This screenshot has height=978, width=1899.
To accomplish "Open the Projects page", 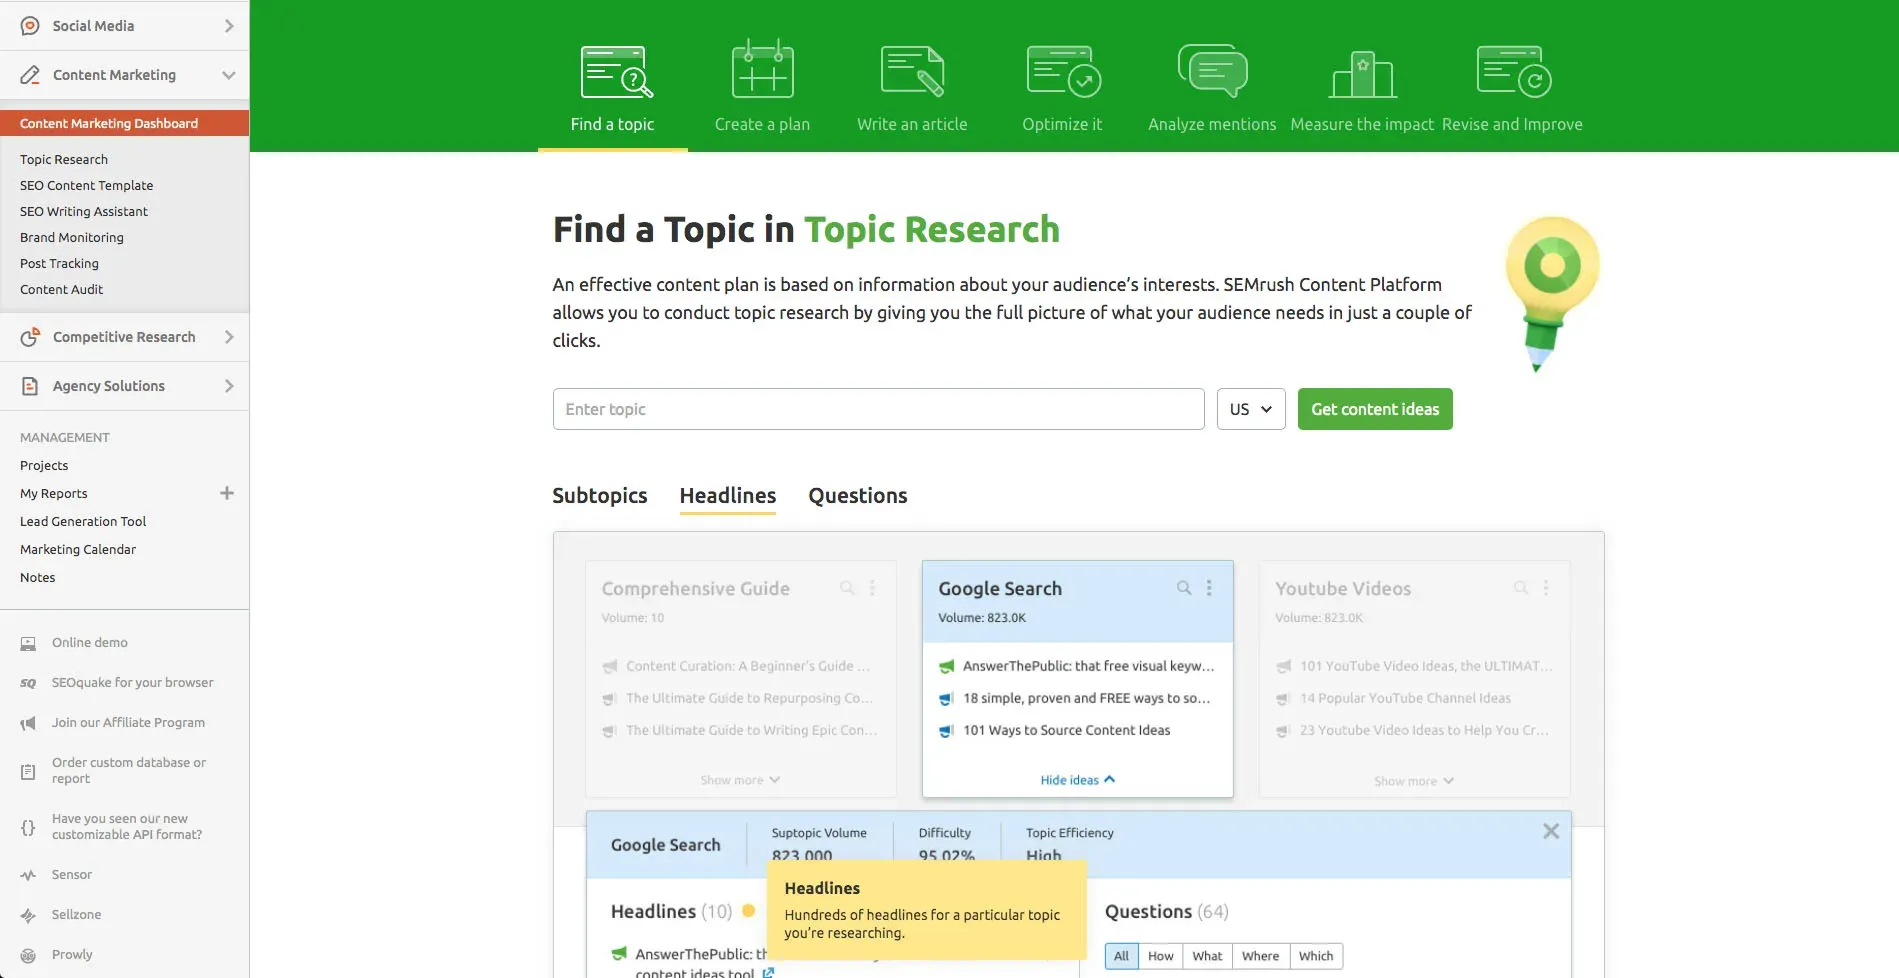I will point(44,466).
